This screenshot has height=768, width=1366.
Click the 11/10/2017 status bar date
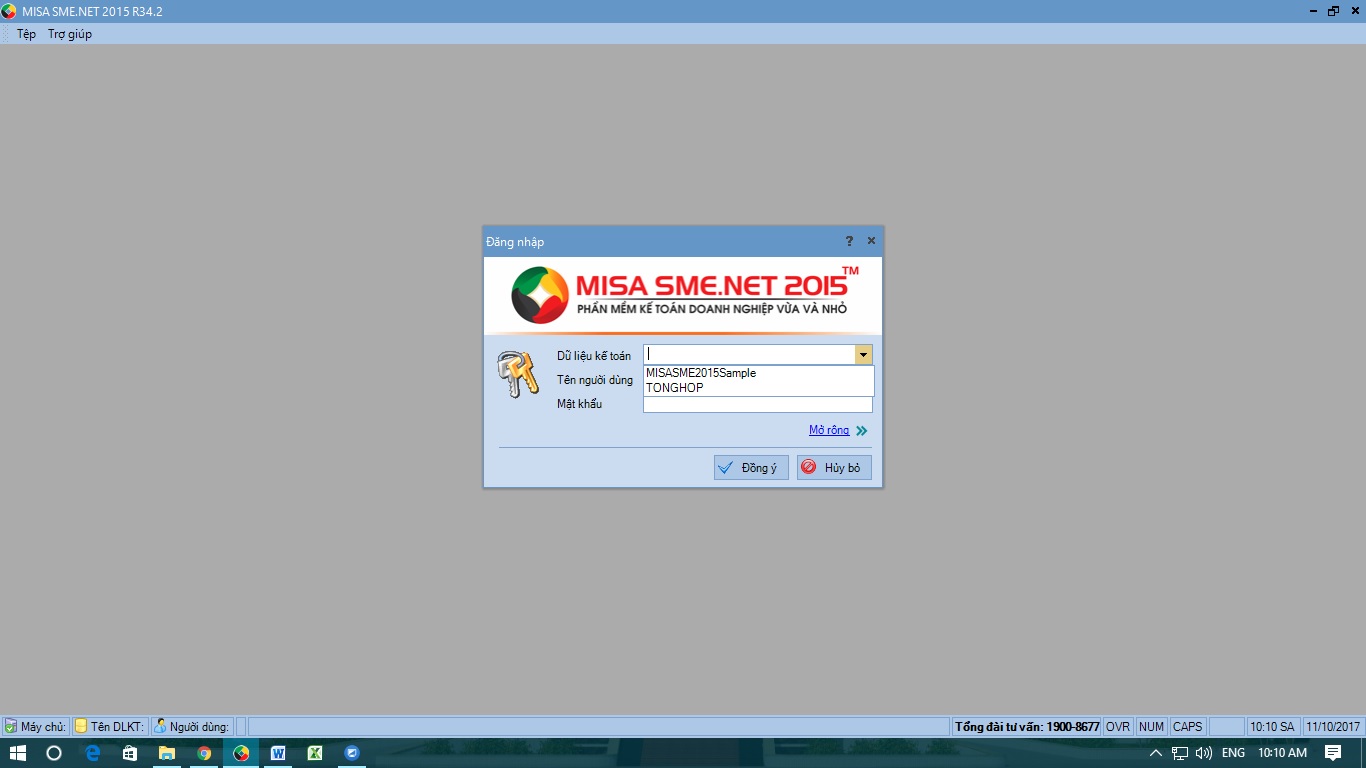(x=1333, y=727)
